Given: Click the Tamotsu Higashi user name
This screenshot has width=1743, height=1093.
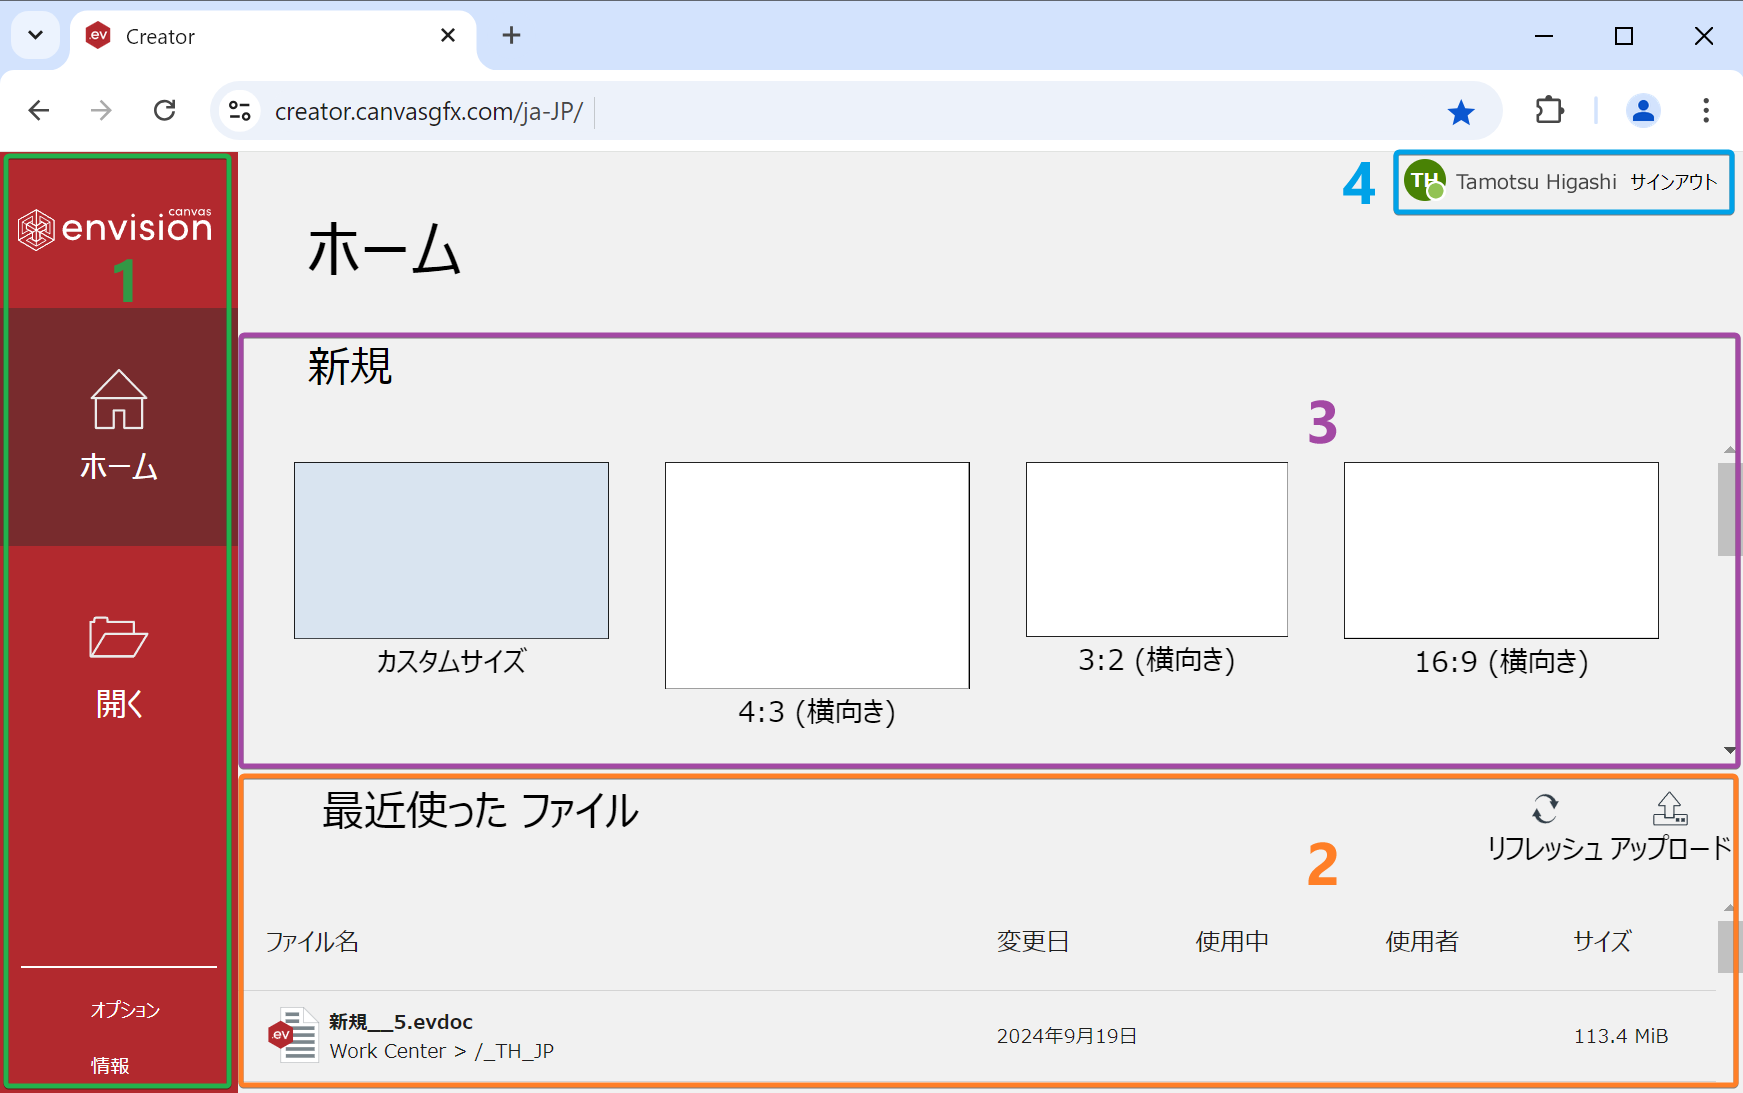Looking at the screenshot, I should point(1536,182).
